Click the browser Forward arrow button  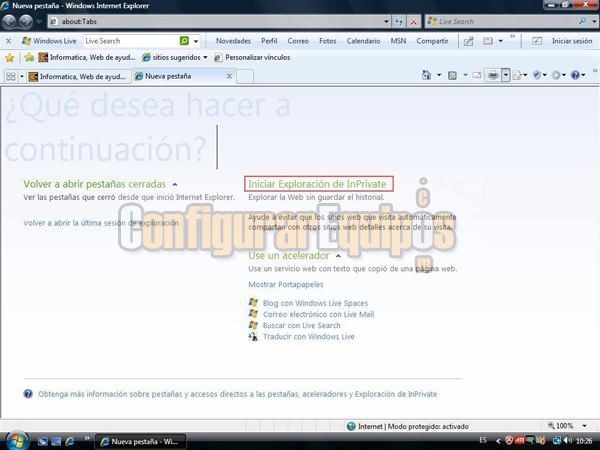tap(26, 21)
